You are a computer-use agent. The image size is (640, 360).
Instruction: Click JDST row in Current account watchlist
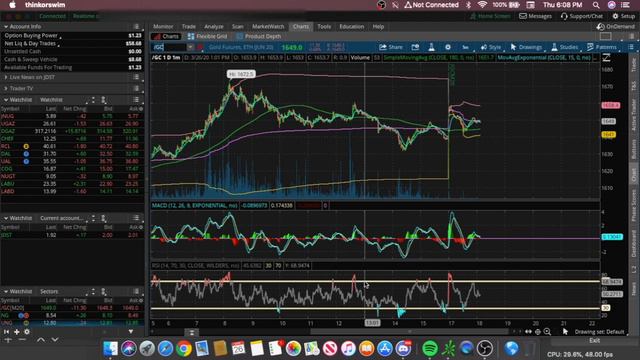point(72,235)
